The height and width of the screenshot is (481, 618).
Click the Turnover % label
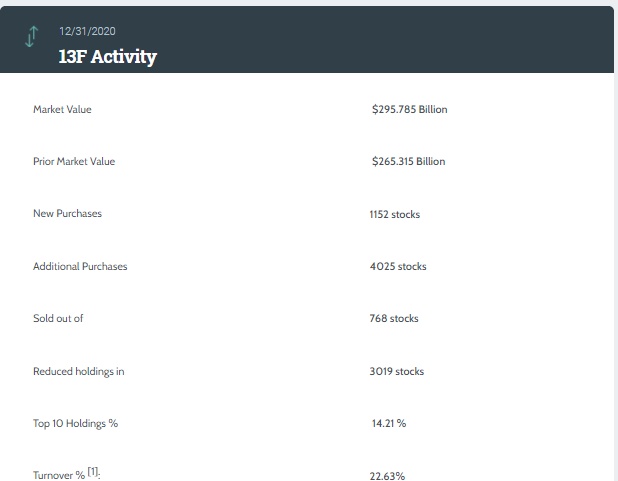59,475
